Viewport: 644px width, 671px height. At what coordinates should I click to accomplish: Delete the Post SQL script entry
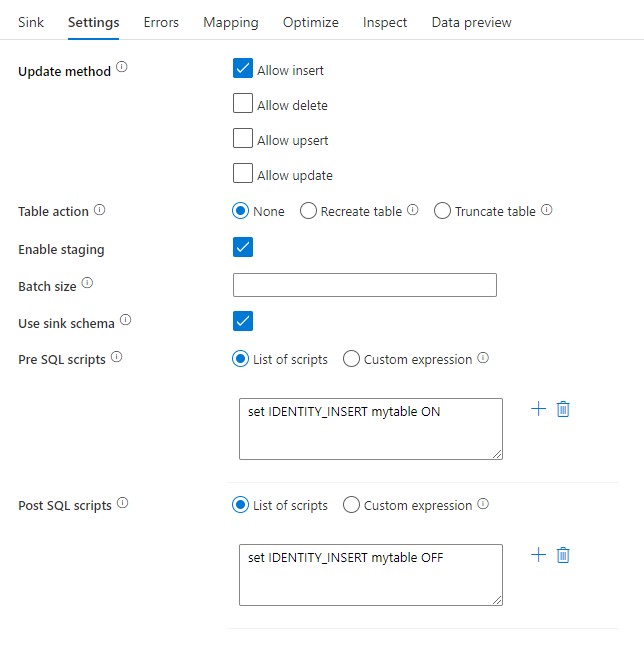point(563,555)
